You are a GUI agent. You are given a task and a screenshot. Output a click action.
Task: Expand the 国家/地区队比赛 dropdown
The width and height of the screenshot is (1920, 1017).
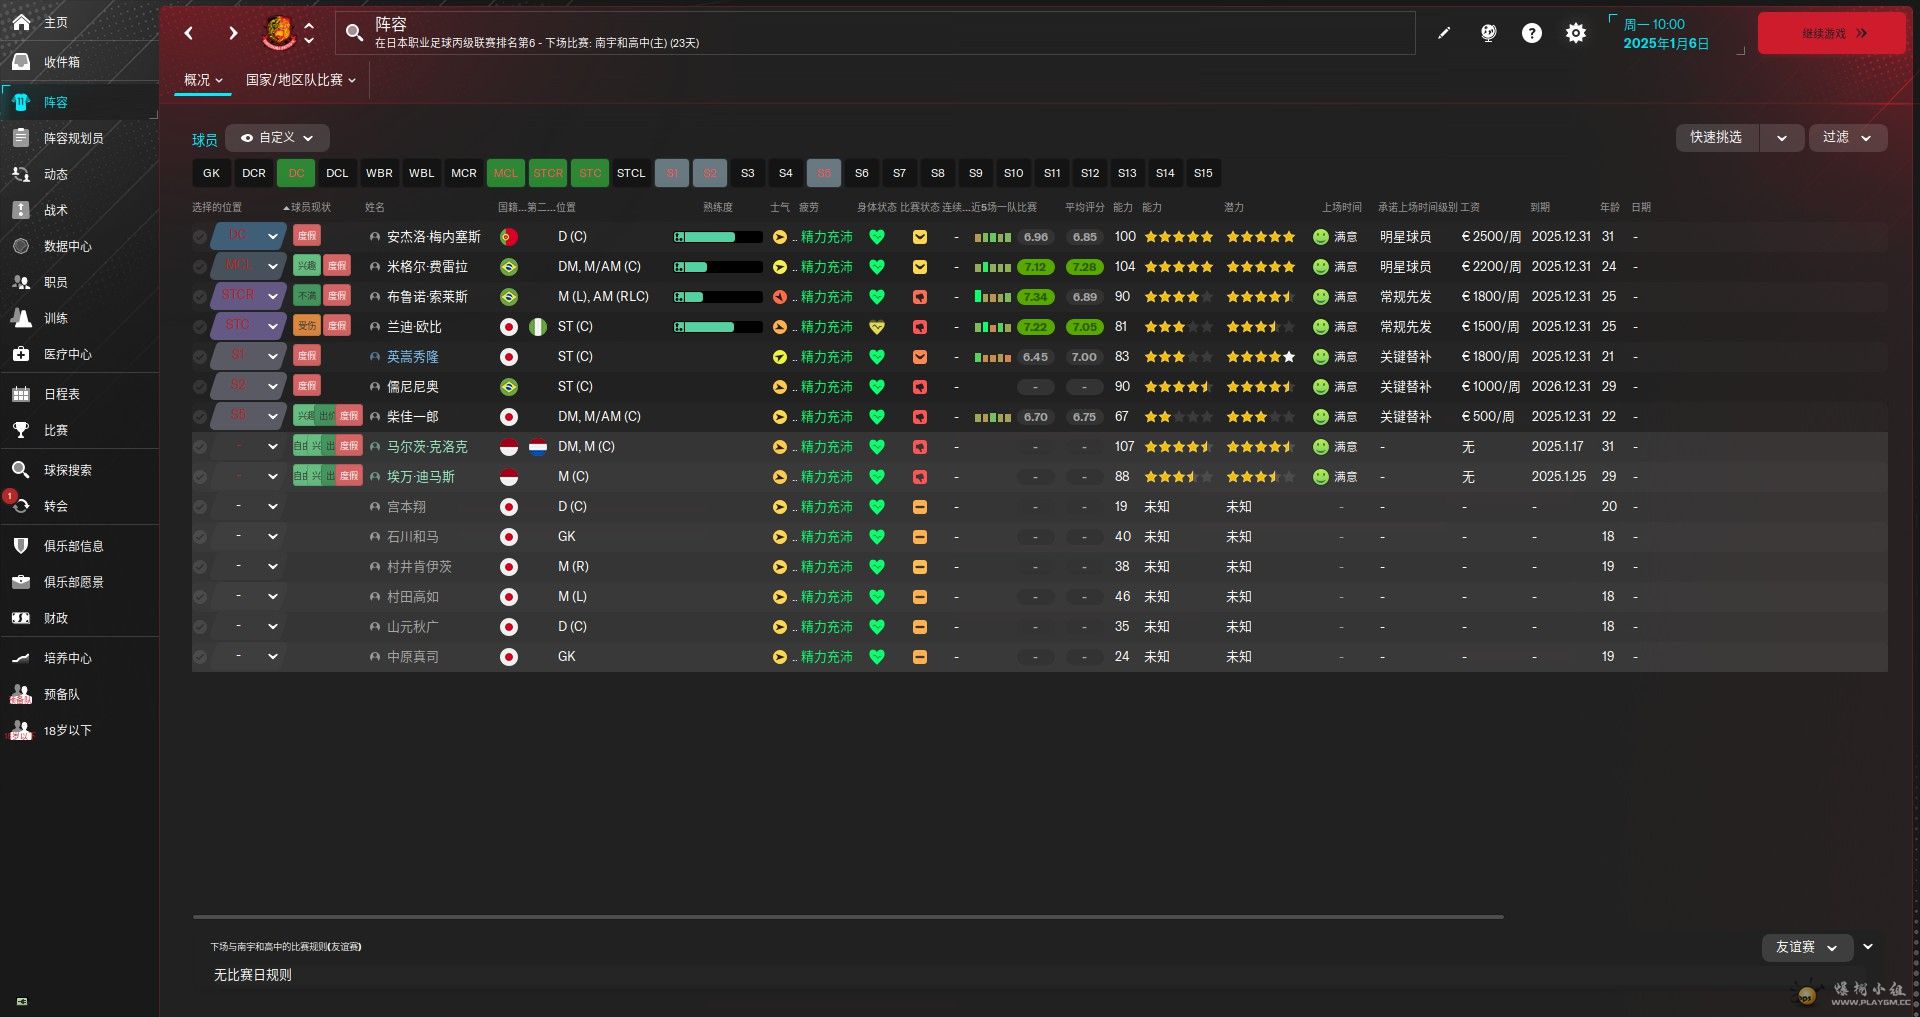pos(301,80)
